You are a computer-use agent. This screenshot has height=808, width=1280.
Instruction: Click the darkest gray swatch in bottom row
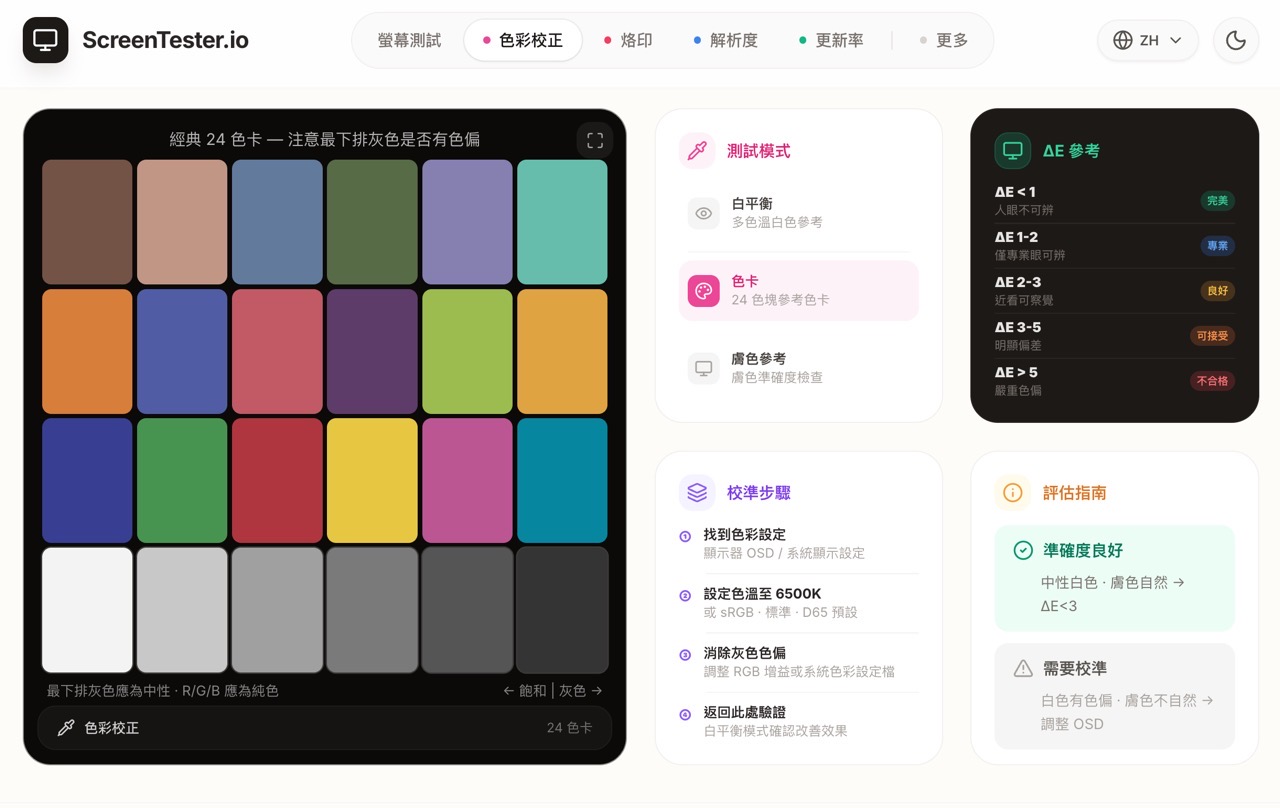click(562, 610)
